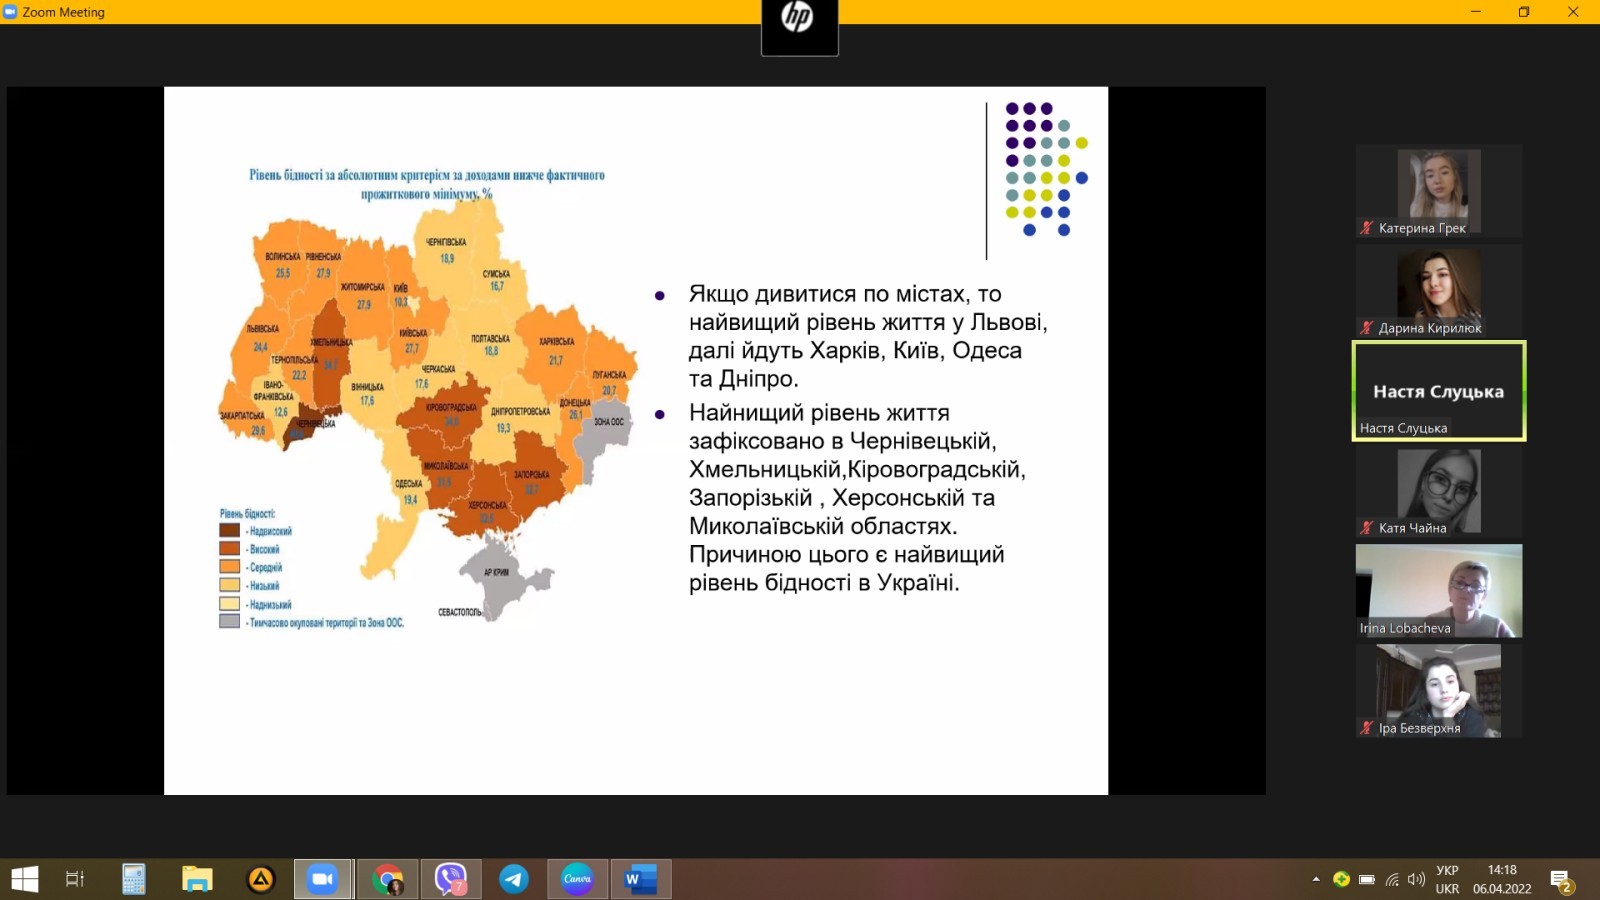Open the Windows notification center
The height and width of the screenshot is (900, 1600).
click(1561, 880)
